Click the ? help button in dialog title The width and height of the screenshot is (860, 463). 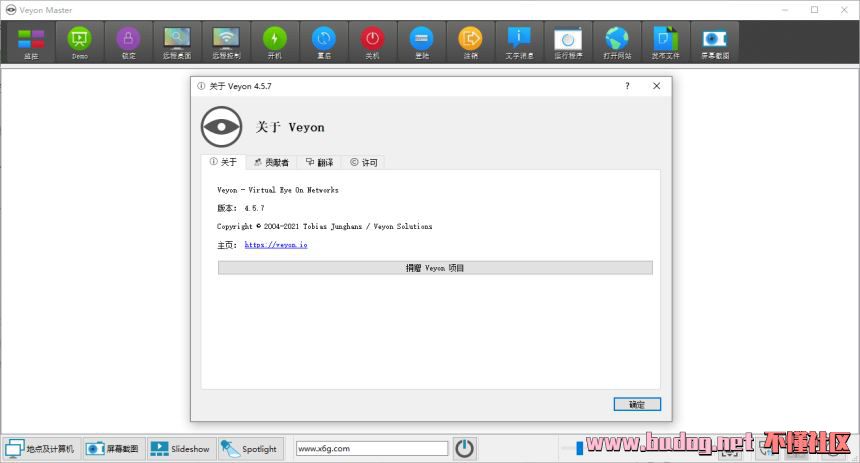(x=627, y=86)
